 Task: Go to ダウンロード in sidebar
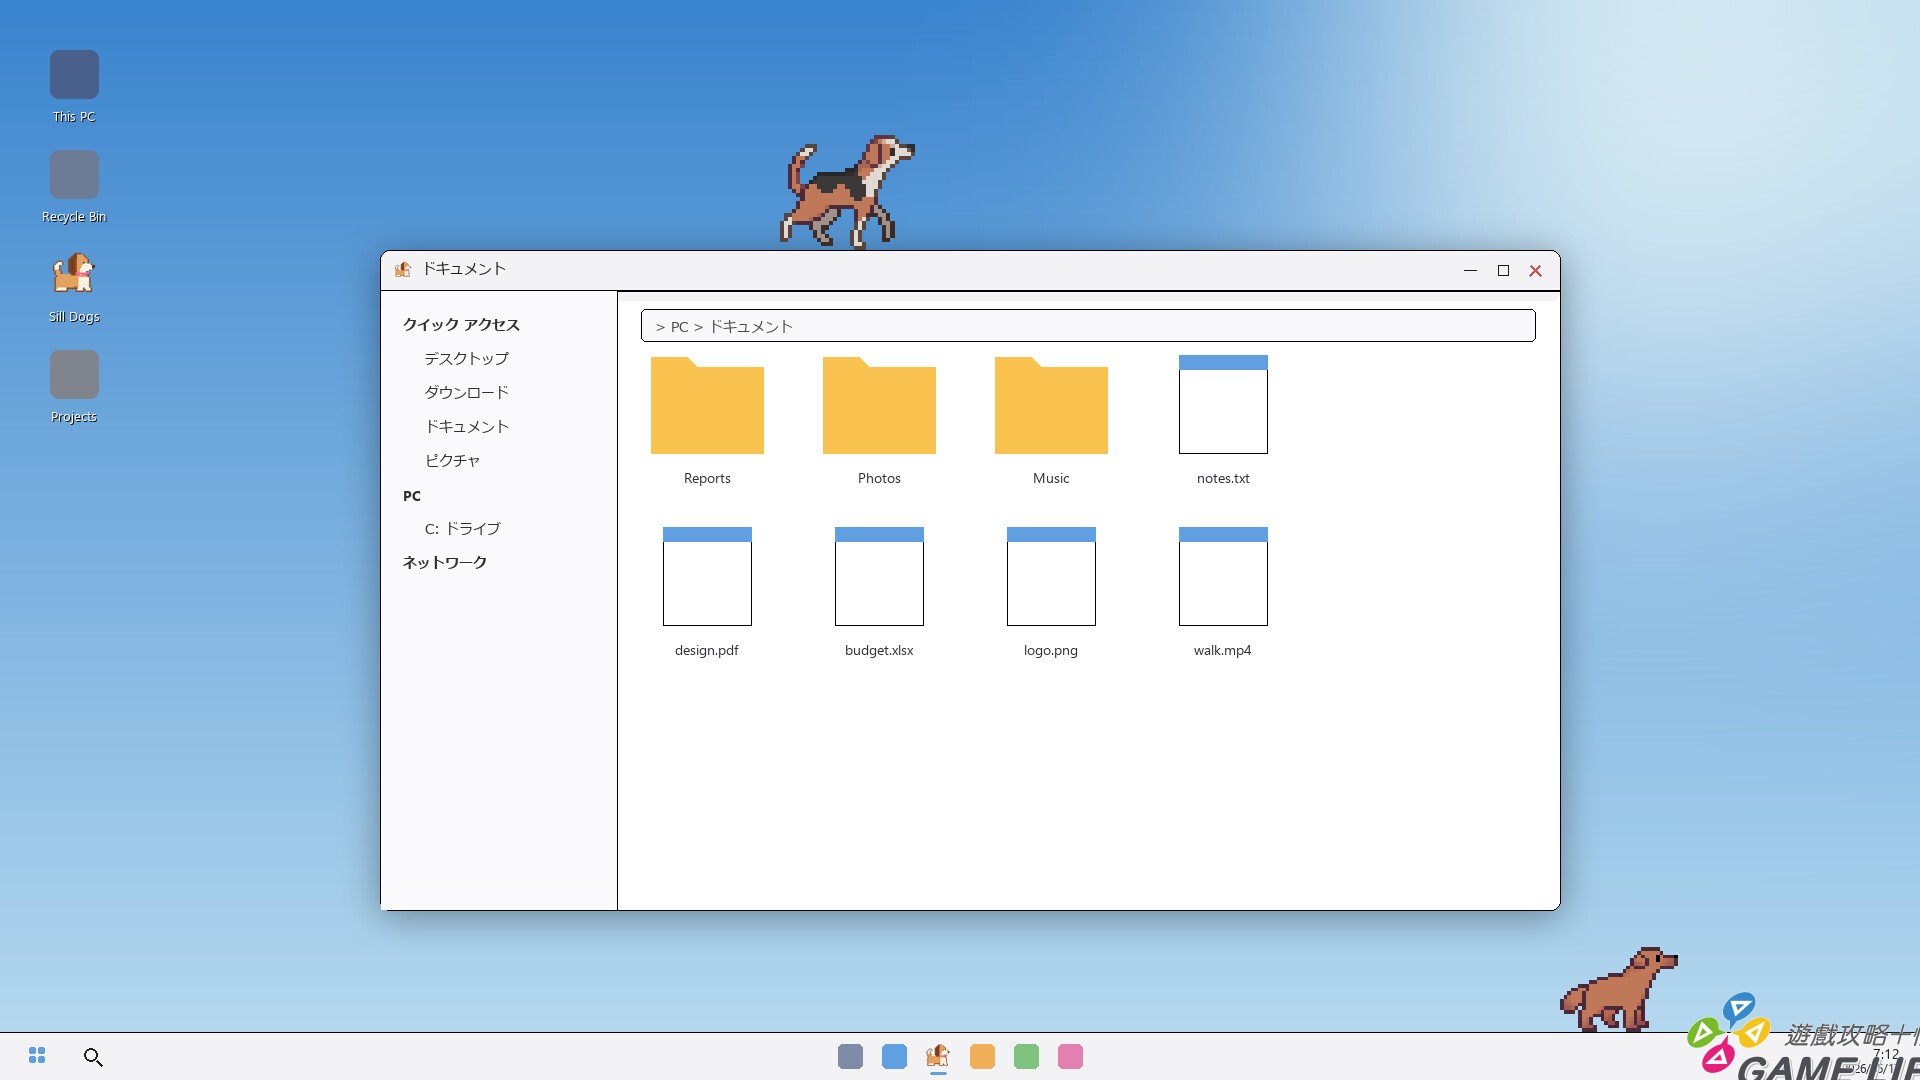(x=466, y=392)
